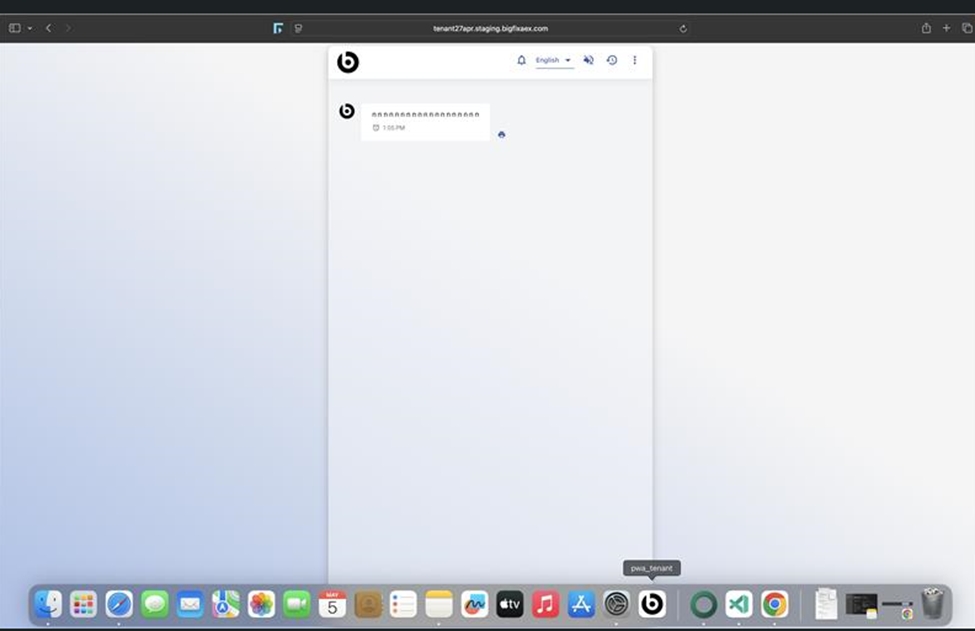This screenshot has width=975, height=631.
Task: Open Contacts from the dock
Action: (x=367, y=604)
